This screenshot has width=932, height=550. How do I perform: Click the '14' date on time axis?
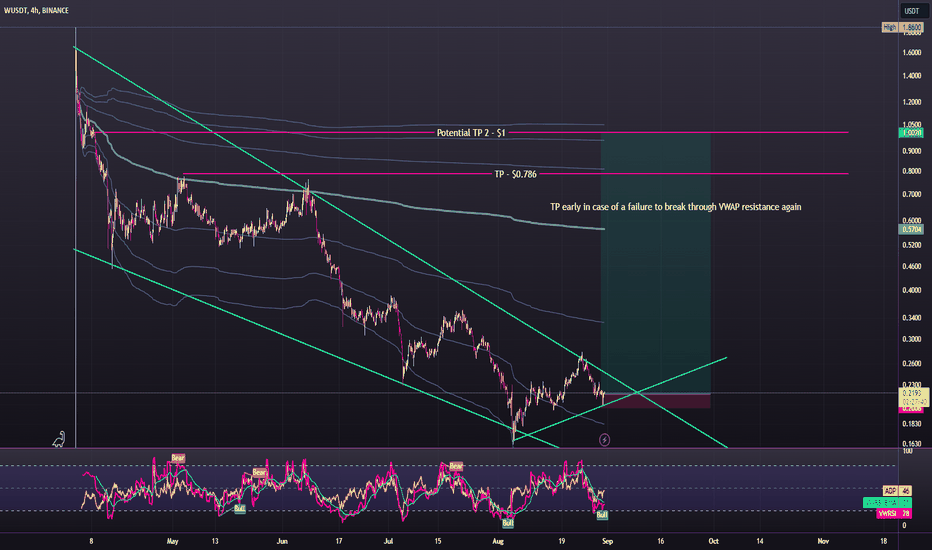coord(760,541)
